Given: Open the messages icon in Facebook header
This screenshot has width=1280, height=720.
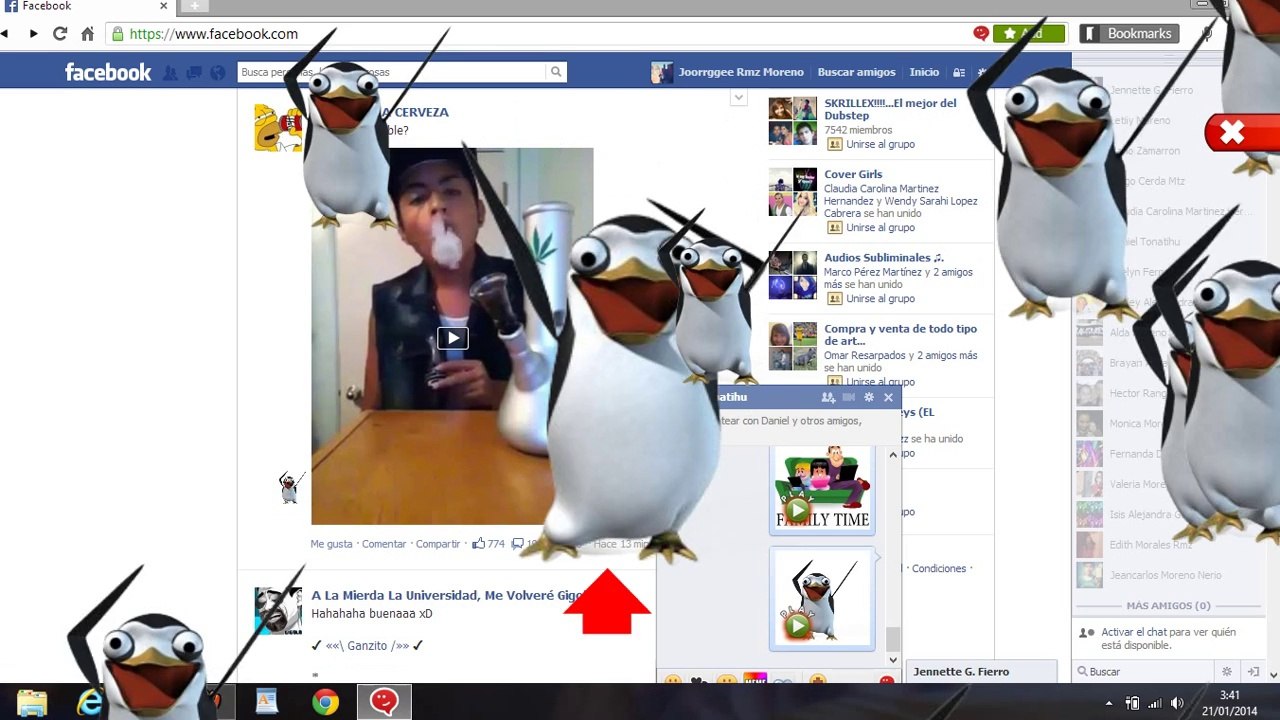Looking at the screenshot, I should tap(193, 72).
